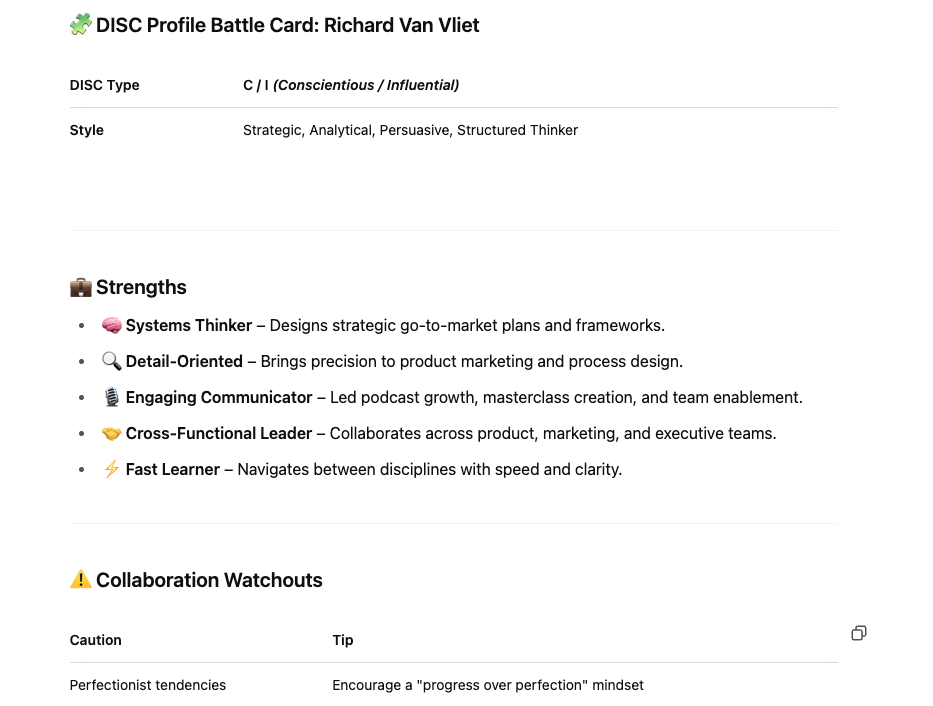Screen dimensions: 933x706
Task: Click the handshake icon before Cross-Functional Leader
Action: pyautogui.click(x=111, y=434)
